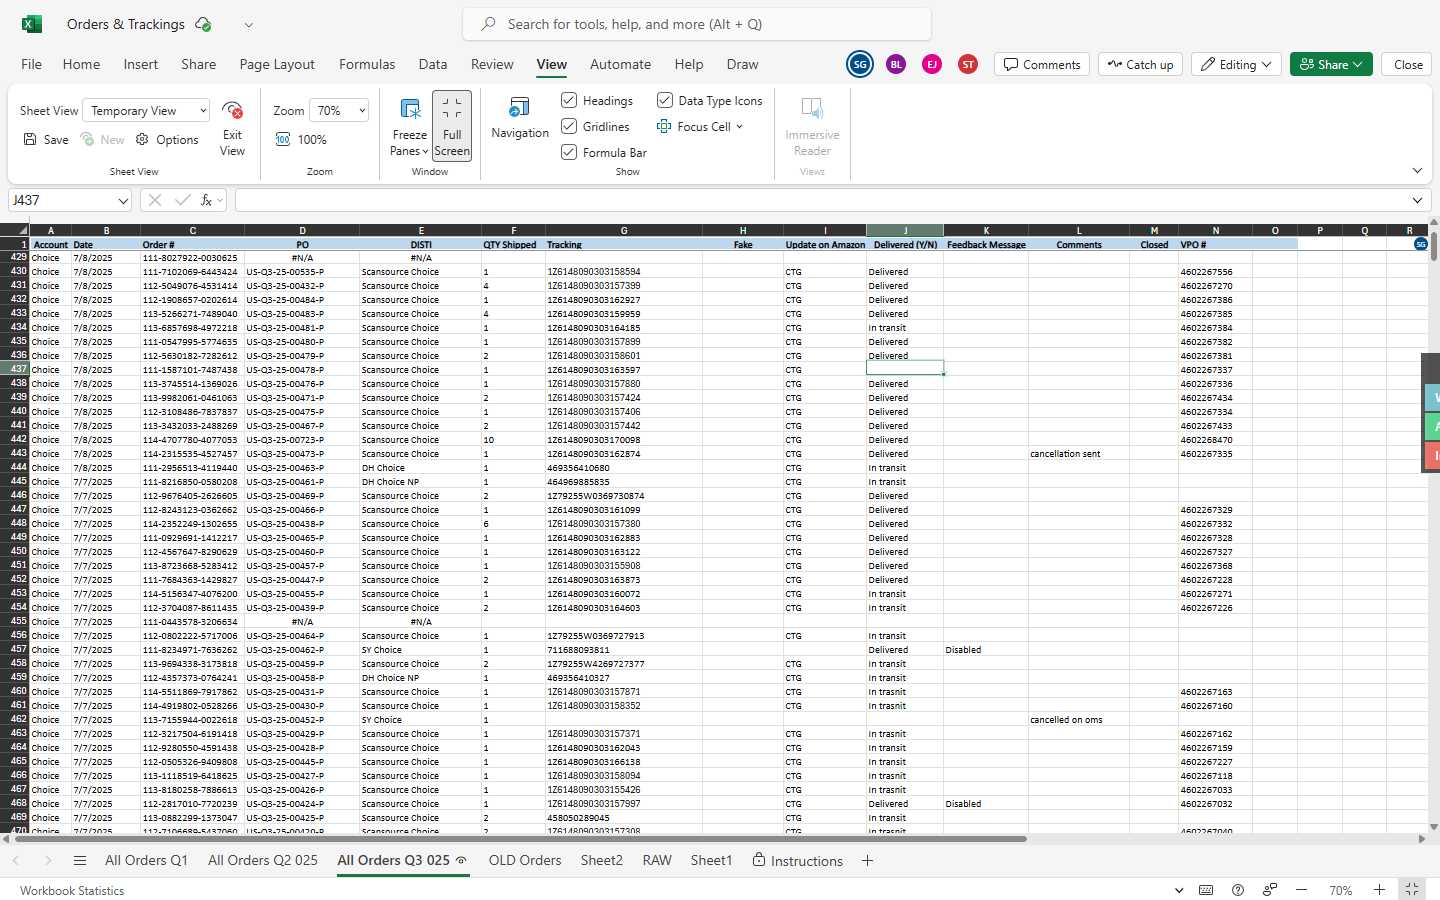Click the SG user avatar

pyautogui.click(x=860, y=64)
